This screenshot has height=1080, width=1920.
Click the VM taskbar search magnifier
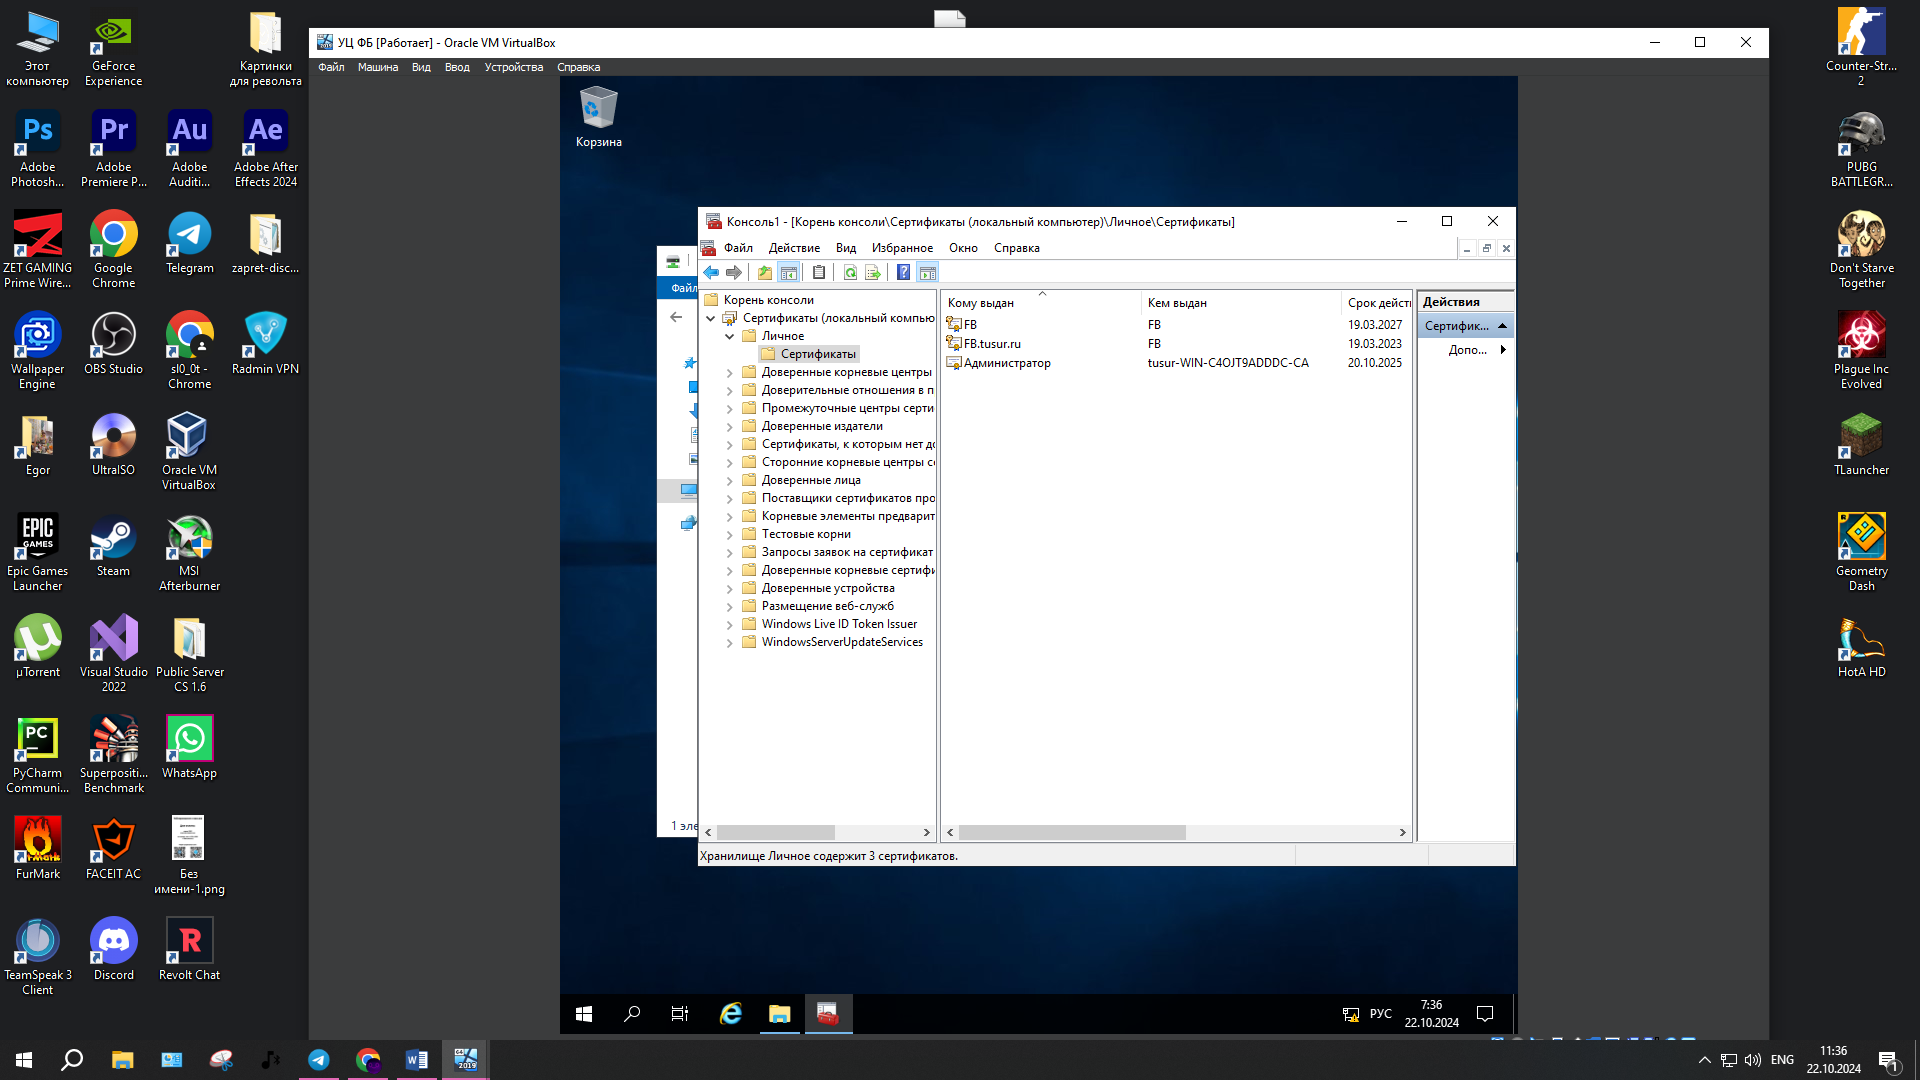point(632,1014)
